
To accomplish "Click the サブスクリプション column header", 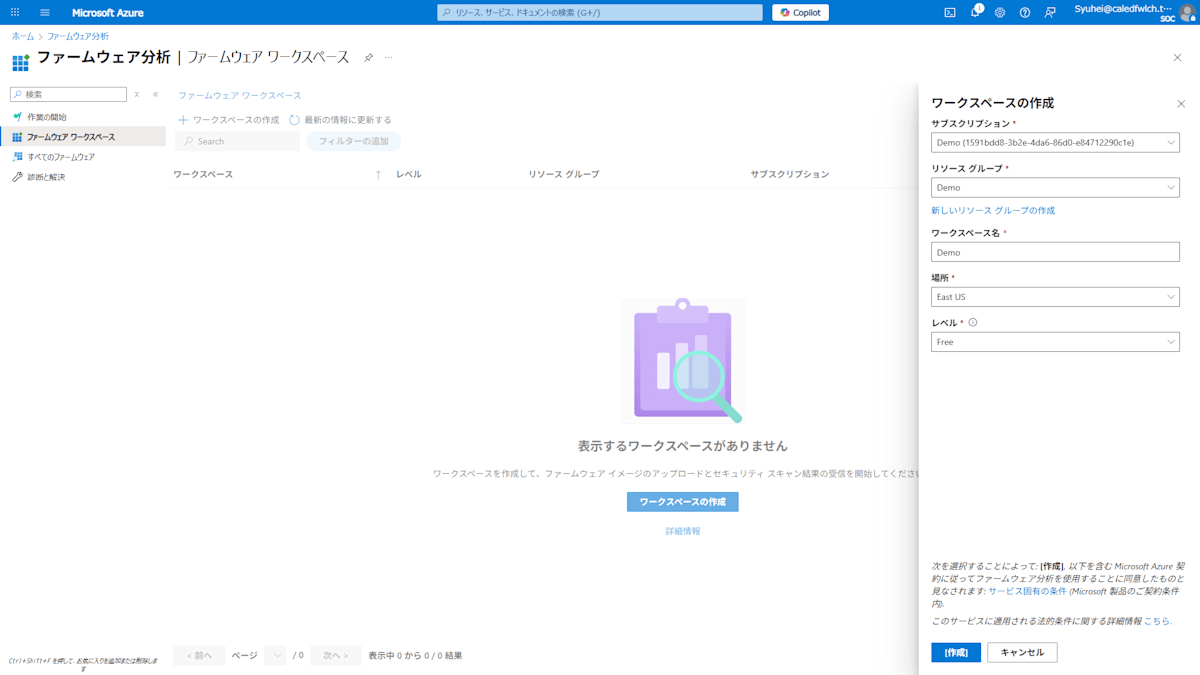I will (x=790, y=175).
